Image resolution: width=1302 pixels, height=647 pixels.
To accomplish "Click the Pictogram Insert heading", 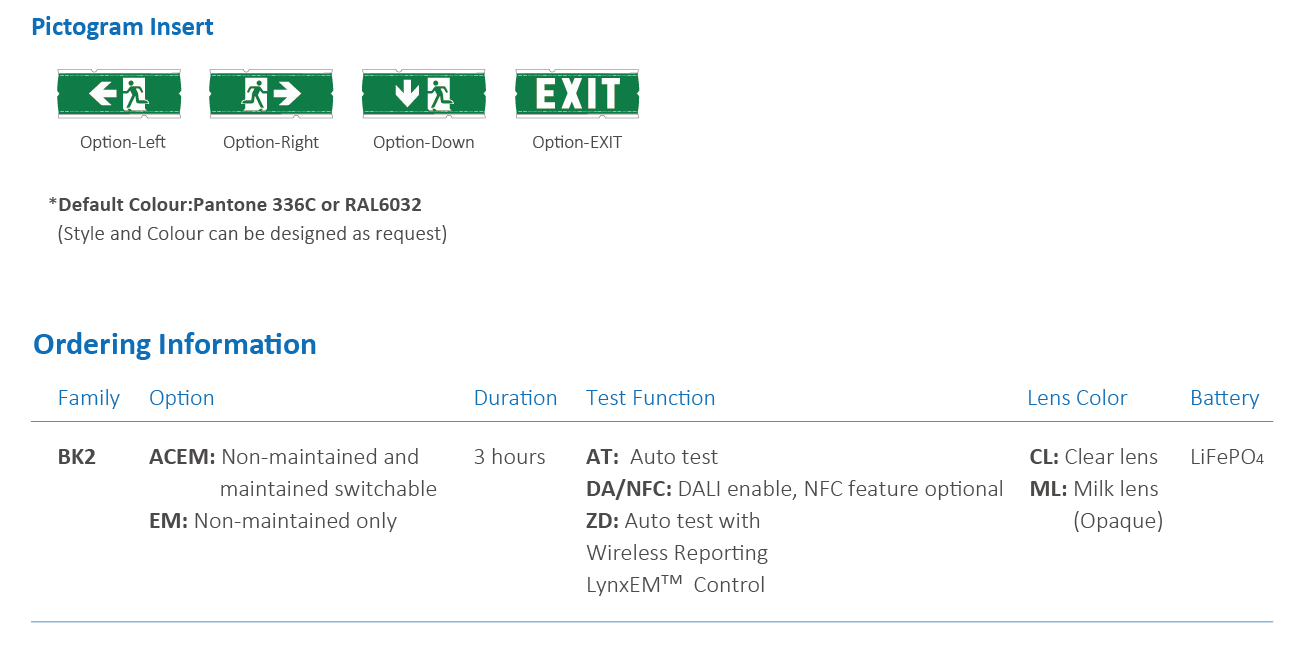I will [122, 27].
